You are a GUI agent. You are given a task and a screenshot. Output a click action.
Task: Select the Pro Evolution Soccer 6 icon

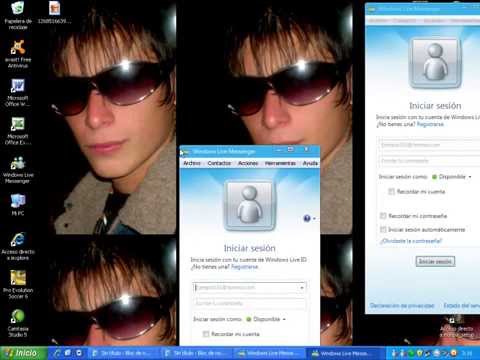[x=18, y=284]
